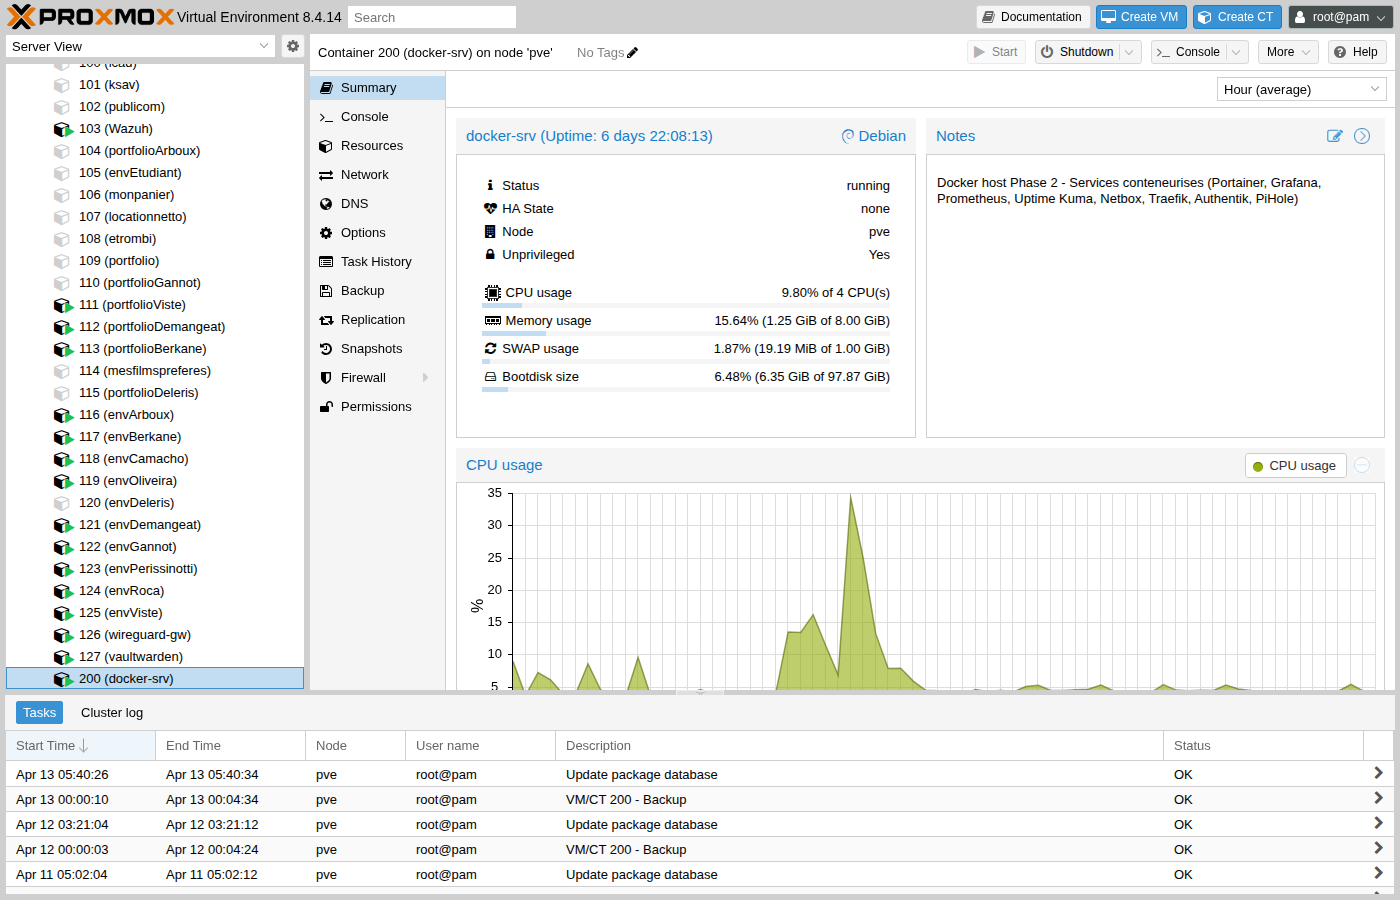Image resolution: width=1400 pixels, height=900 pixels.
Task: Click the Permissions unlock icon
Action: [x=326, y=407]
